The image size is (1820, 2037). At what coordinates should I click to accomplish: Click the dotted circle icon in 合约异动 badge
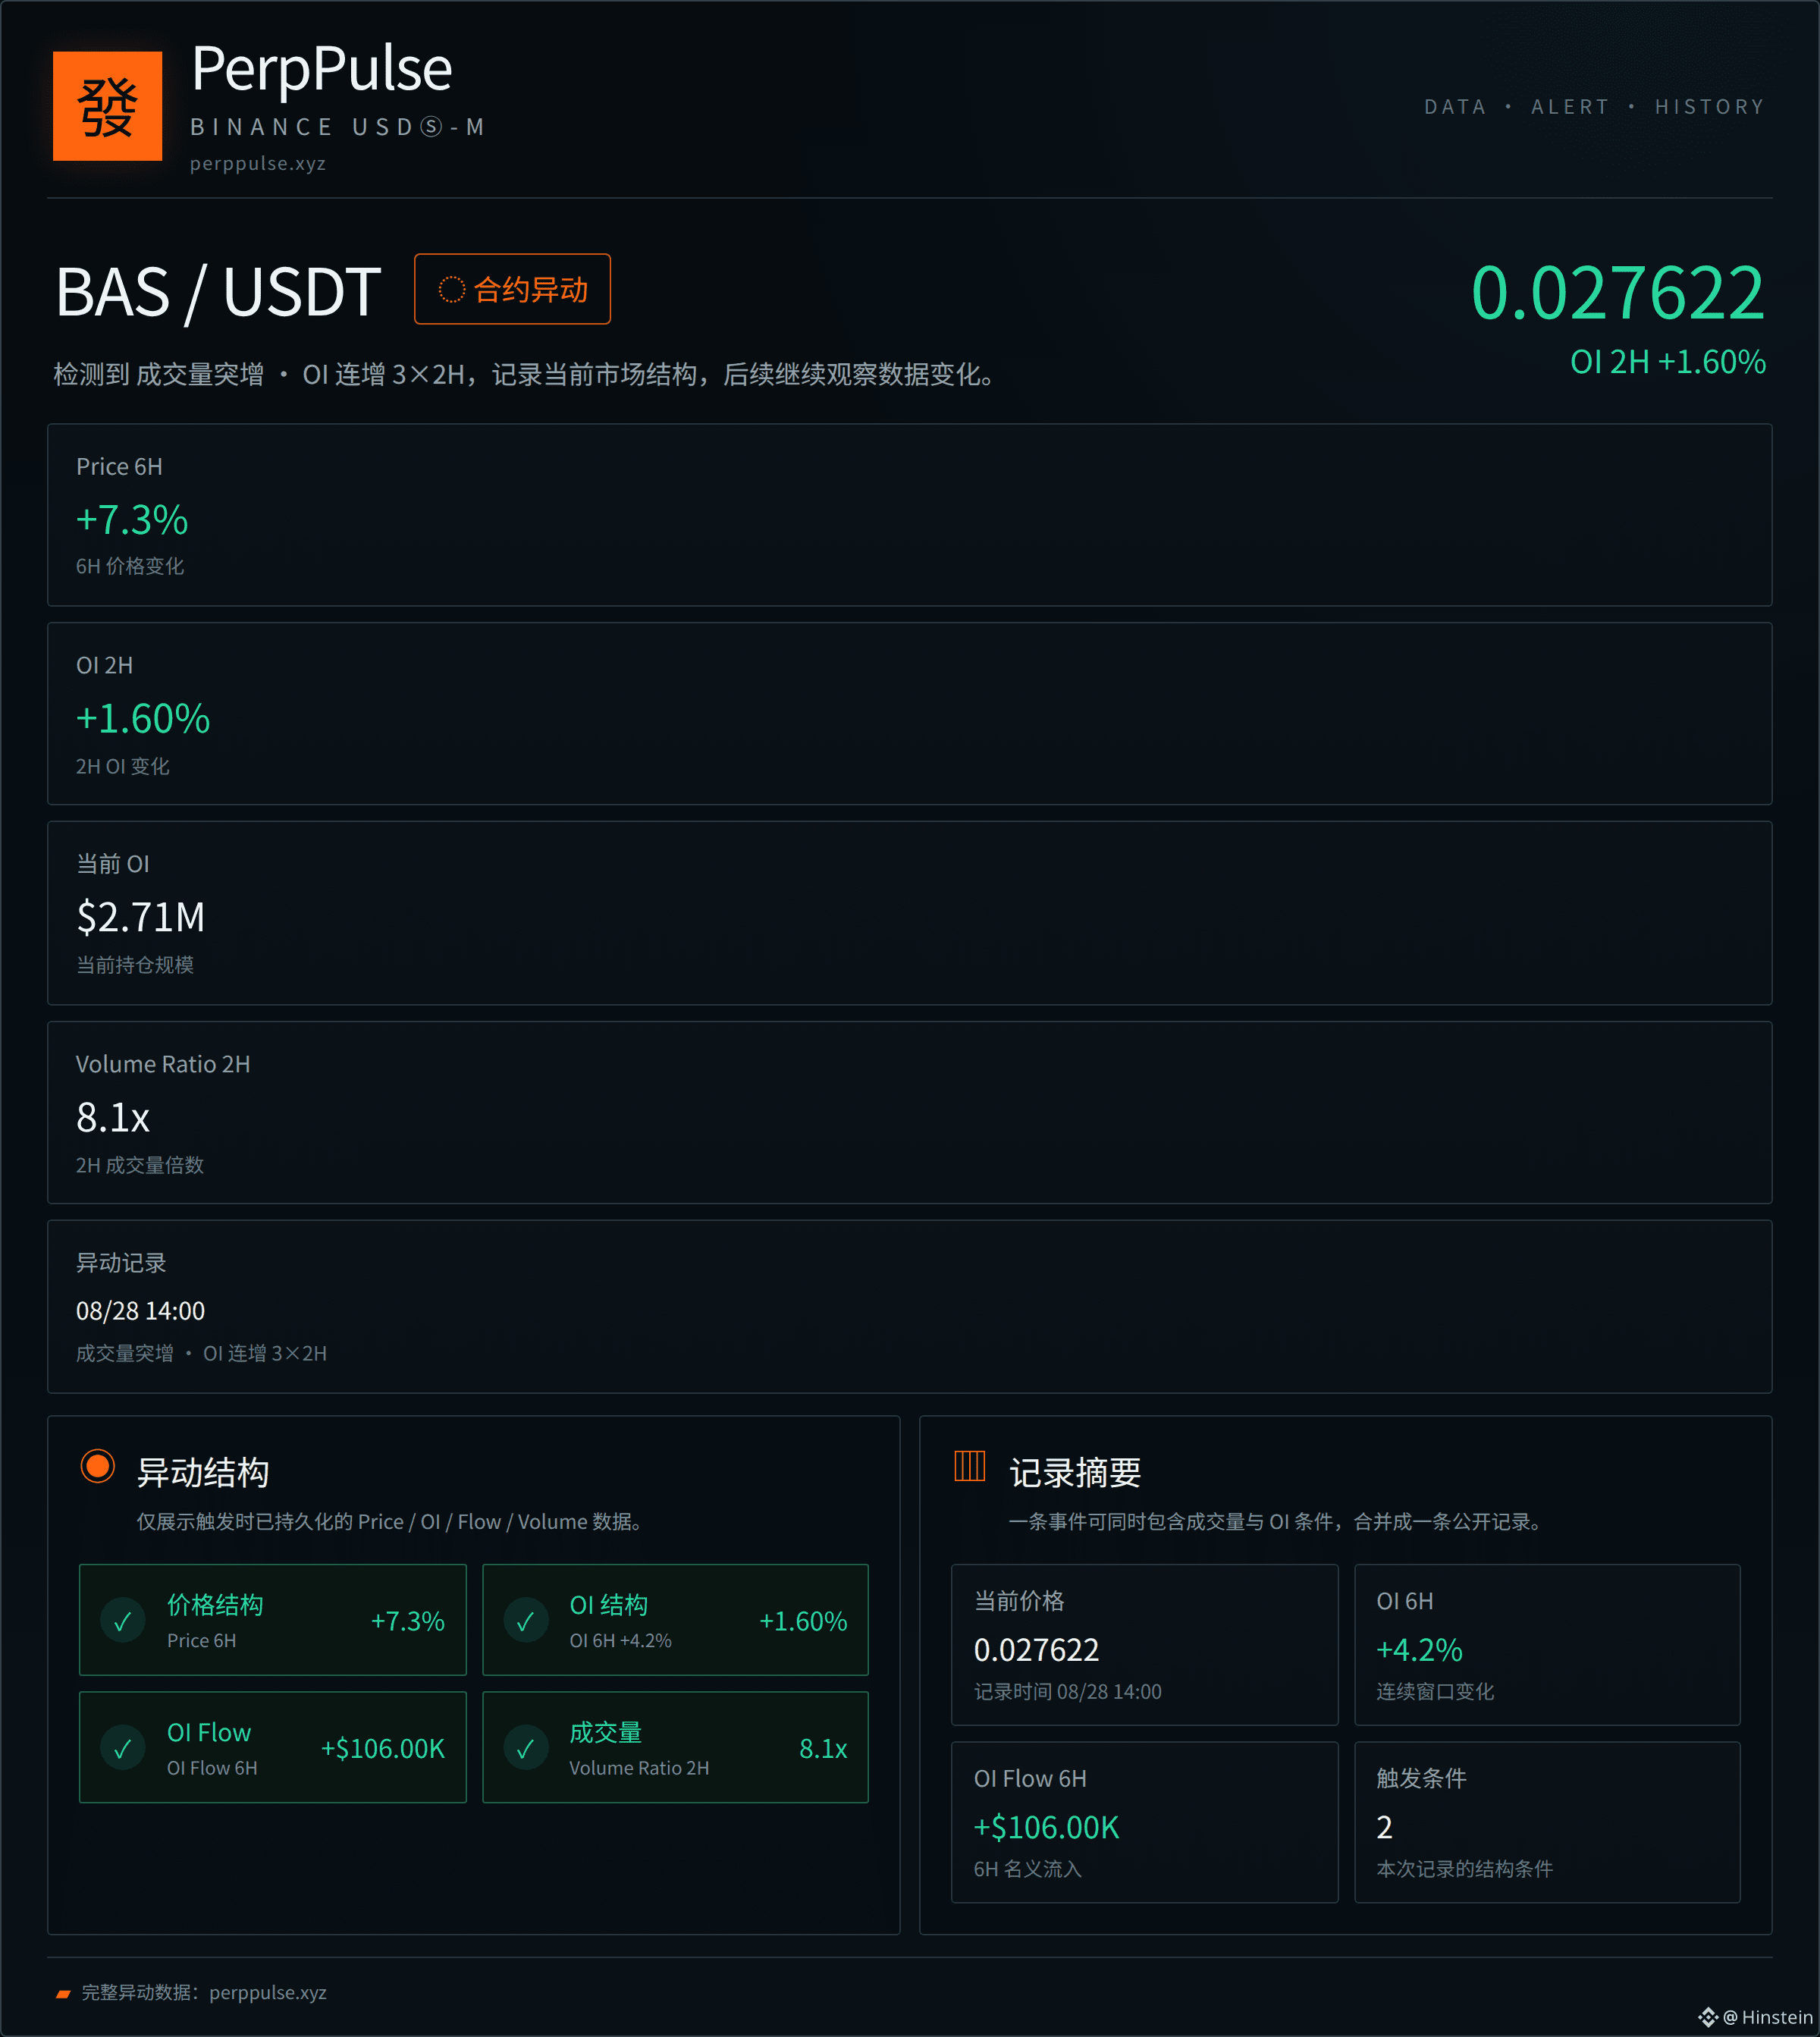click(x=452, y=290)
